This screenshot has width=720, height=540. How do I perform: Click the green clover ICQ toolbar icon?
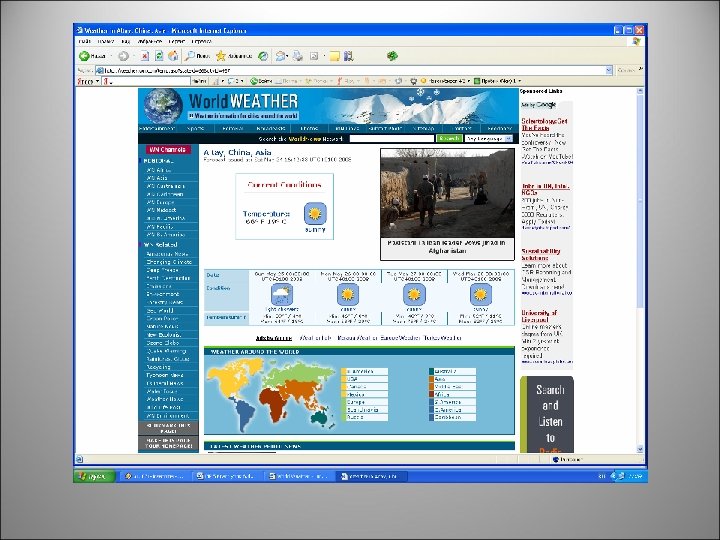coord(392,56)
